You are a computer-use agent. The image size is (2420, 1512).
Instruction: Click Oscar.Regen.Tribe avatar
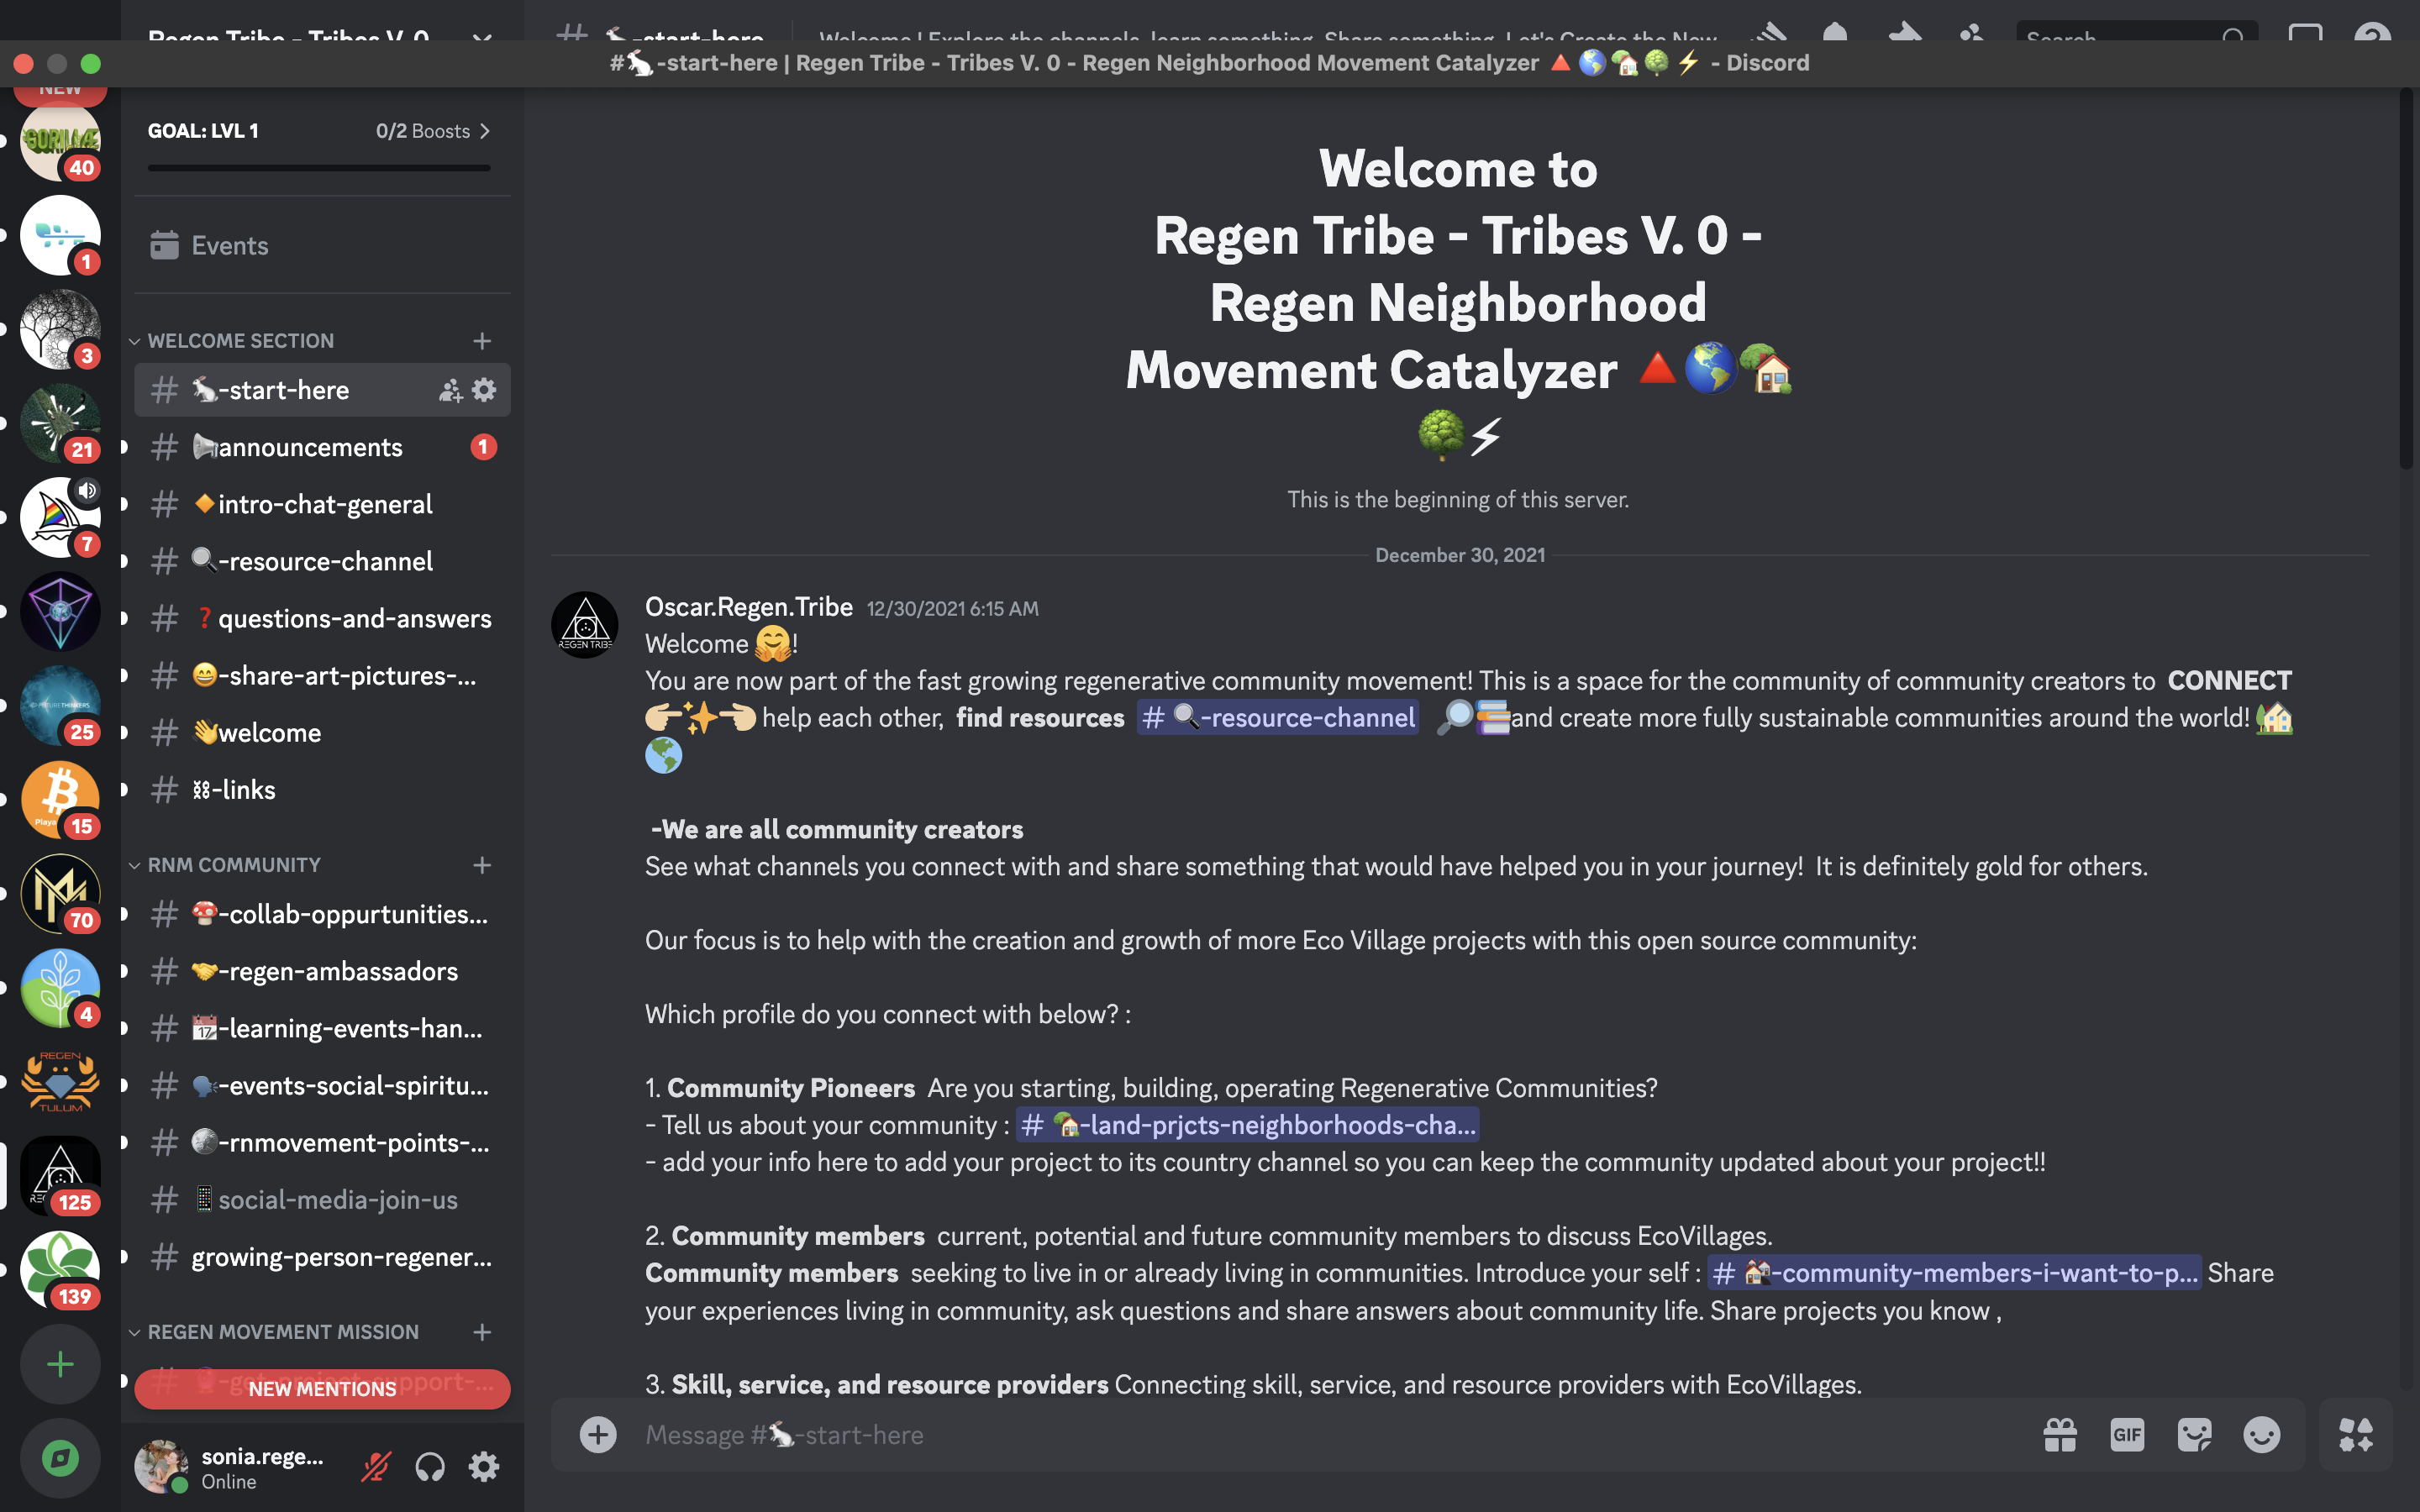[585, 625]
